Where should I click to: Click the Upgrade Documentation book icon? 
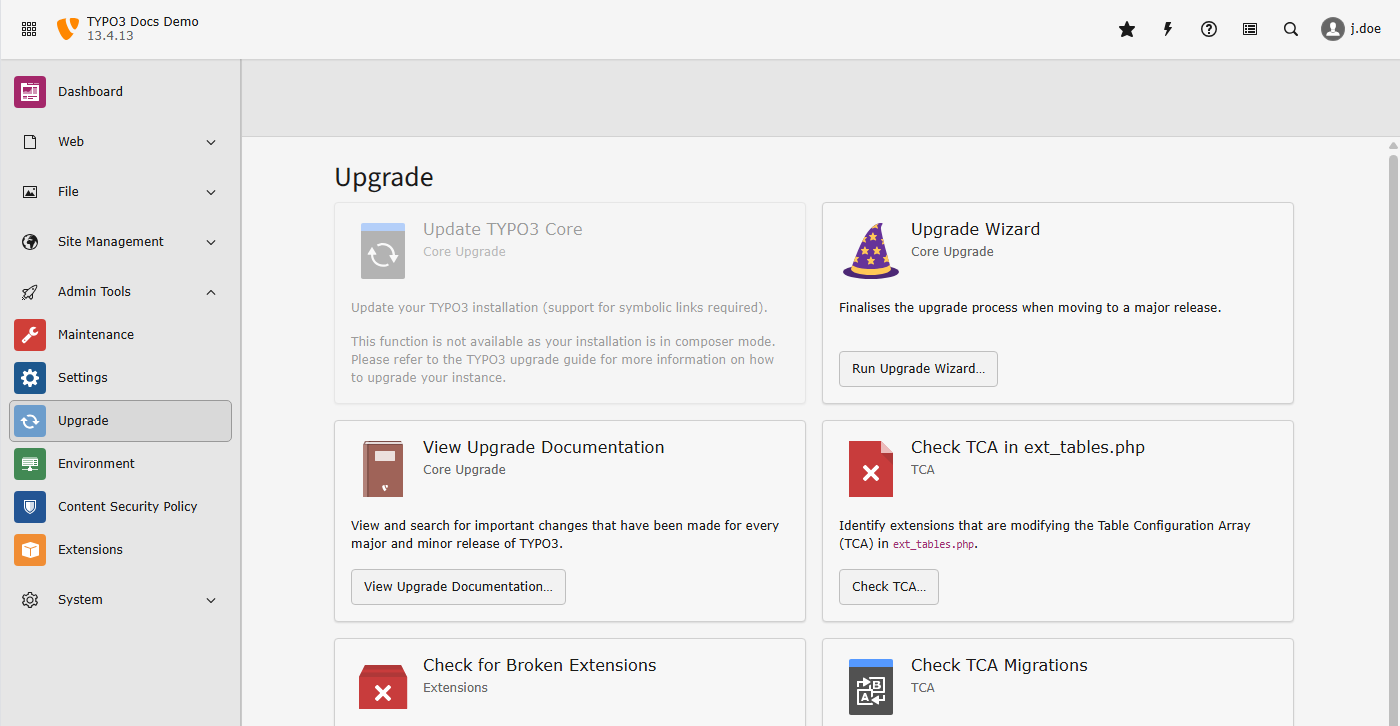(x=383, y=469)
